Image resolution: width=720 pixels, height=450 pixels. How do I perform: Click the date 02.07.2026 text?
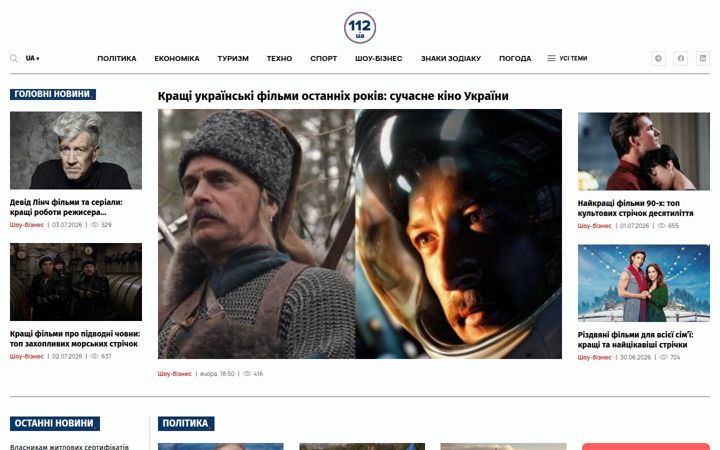67,356
